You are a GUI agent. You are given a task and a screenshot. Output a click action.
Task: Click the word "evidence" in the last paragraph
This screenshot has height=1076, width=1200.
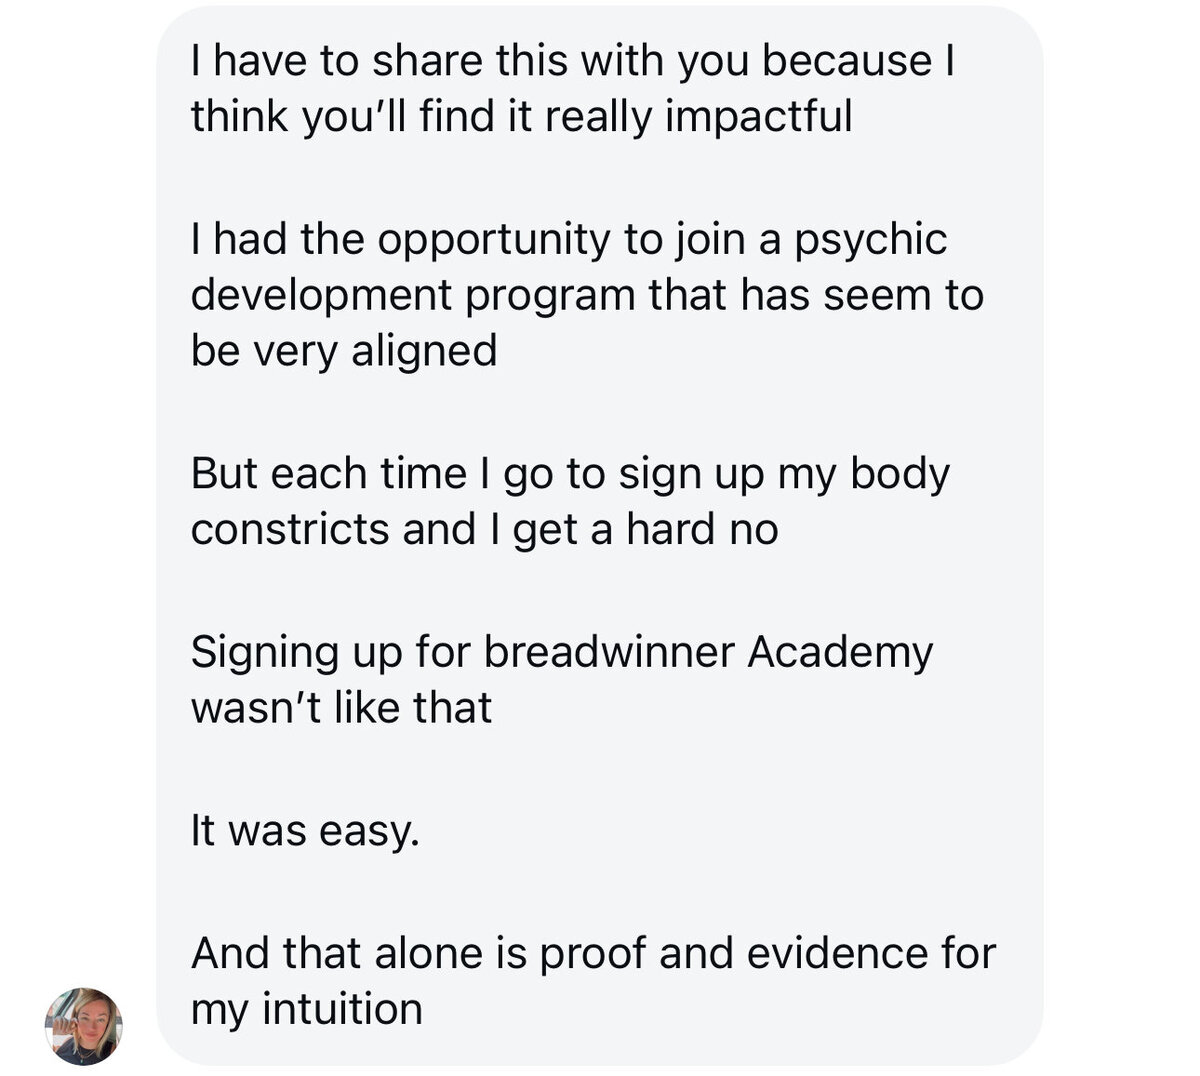point(815,953)
